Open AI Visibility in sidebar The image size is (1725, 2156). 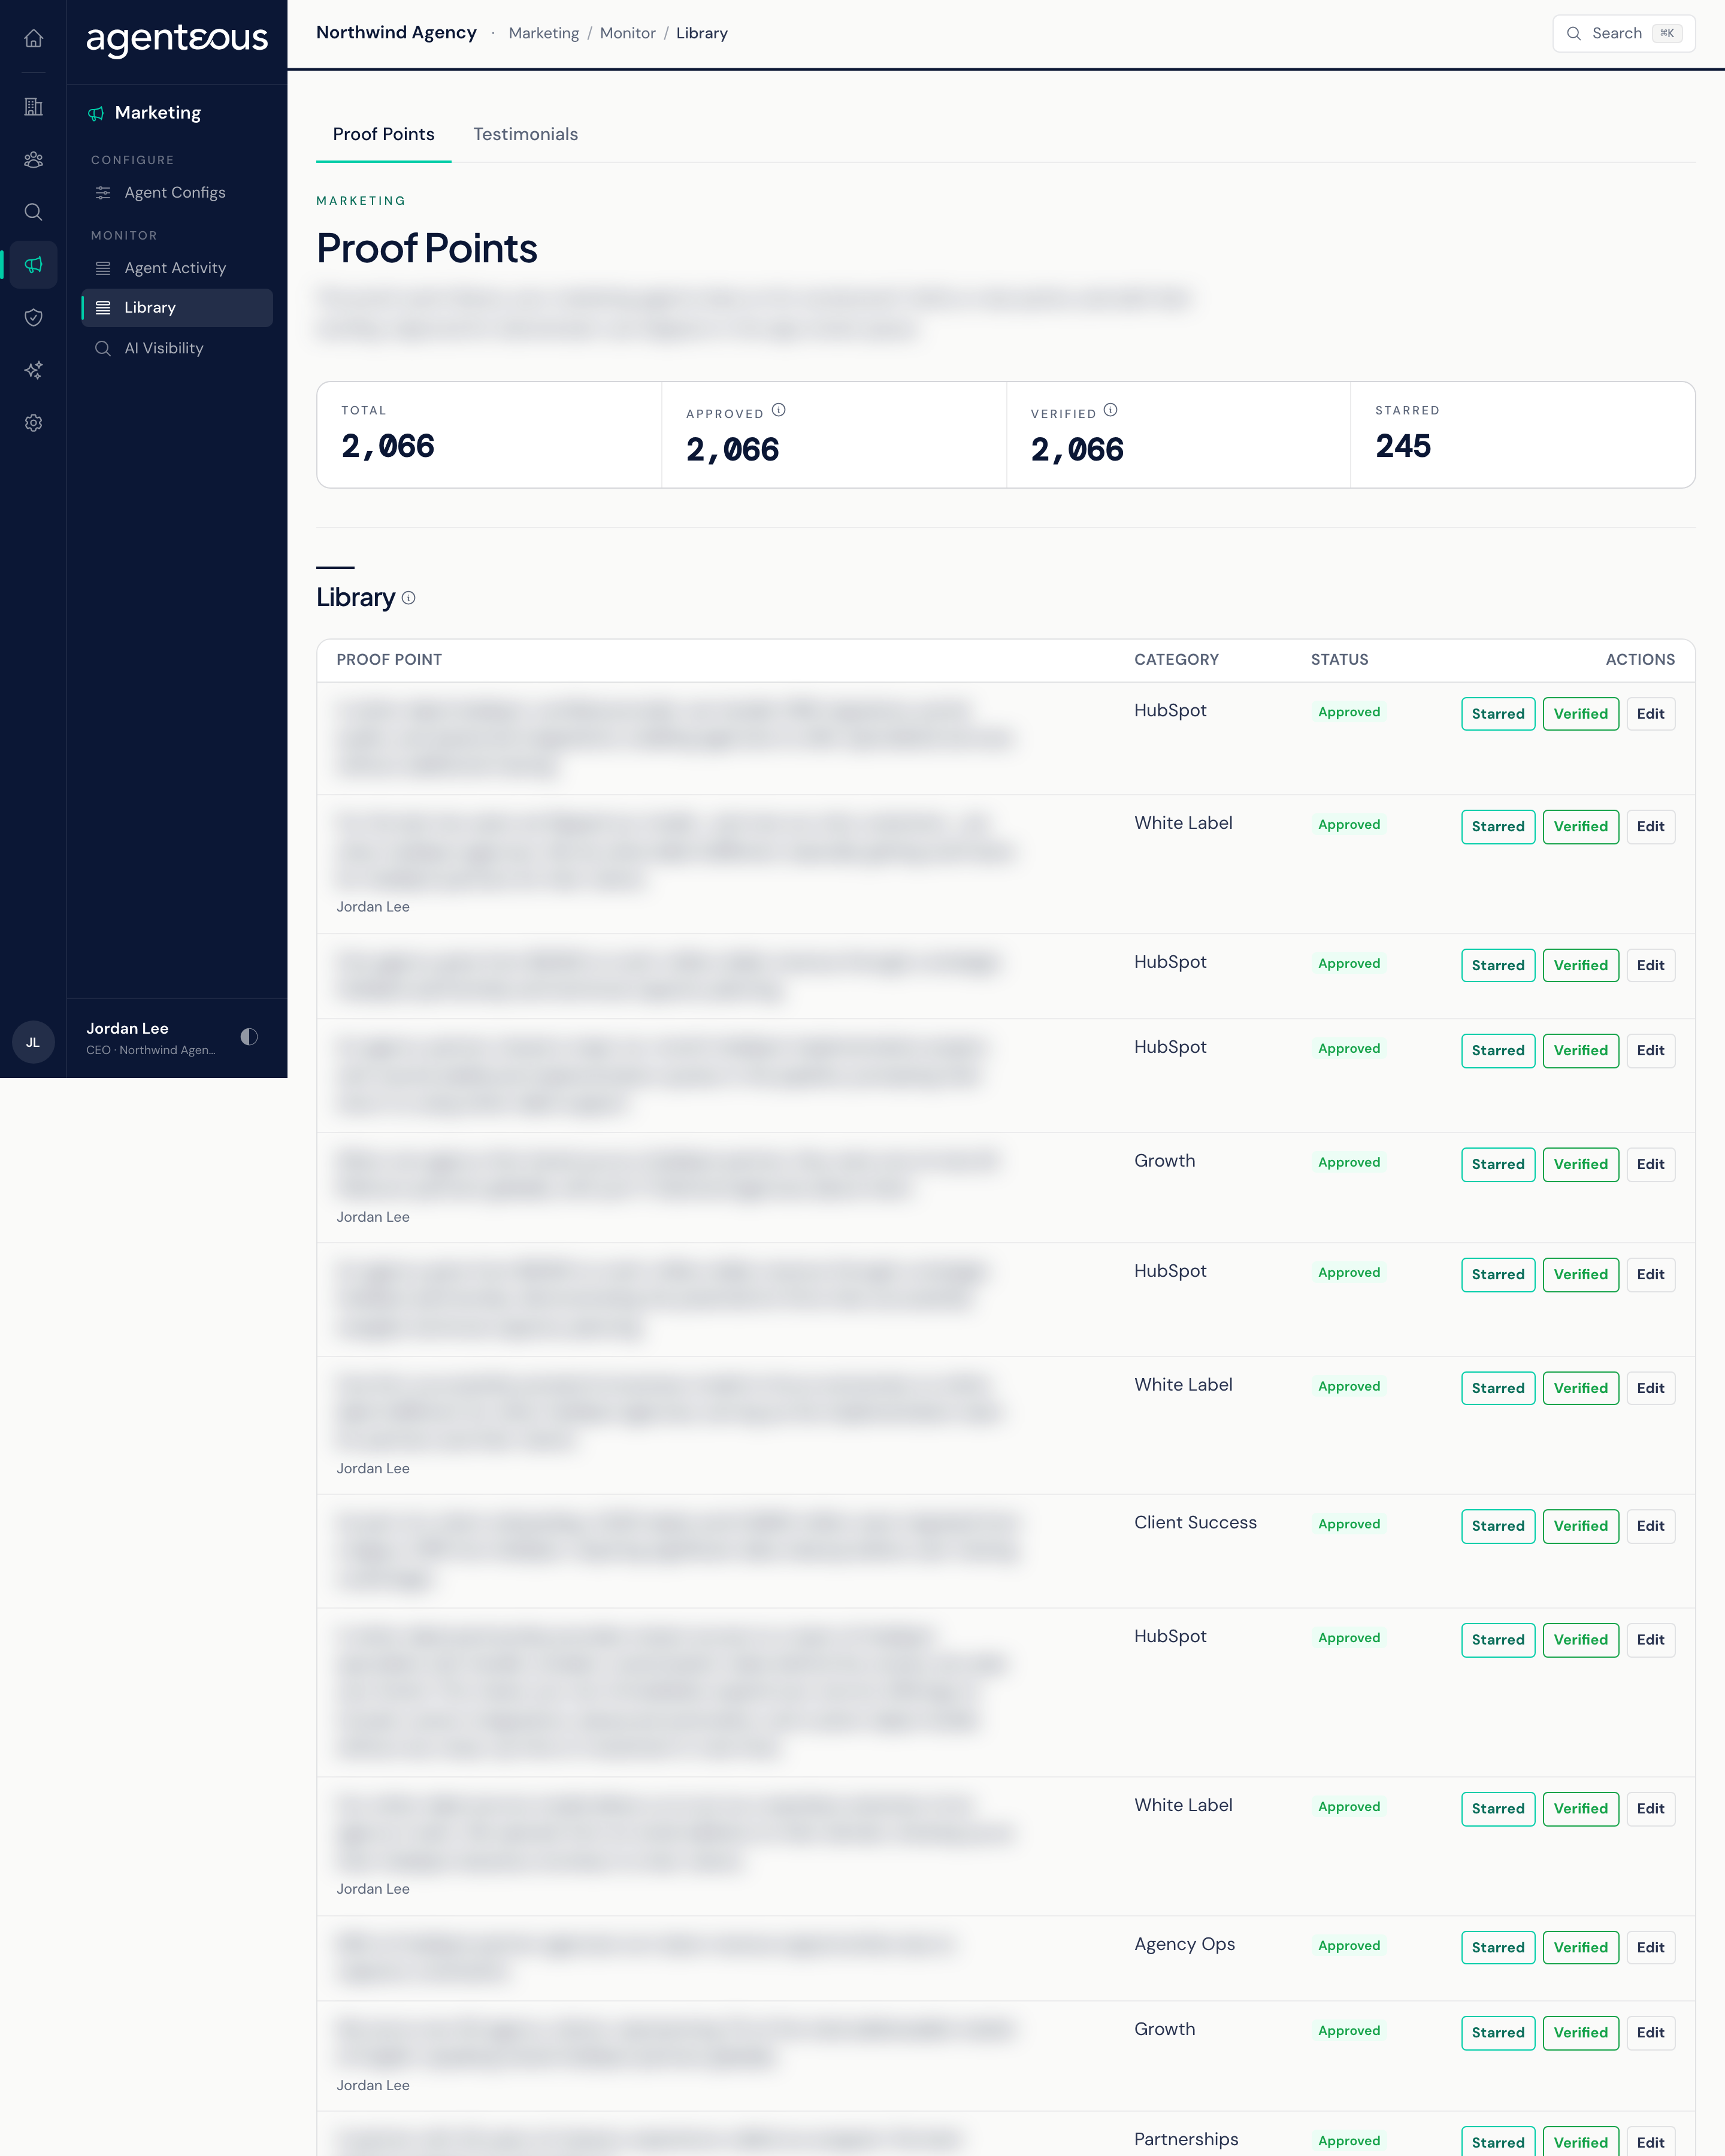pyautogui.click(x=176, y=348)
